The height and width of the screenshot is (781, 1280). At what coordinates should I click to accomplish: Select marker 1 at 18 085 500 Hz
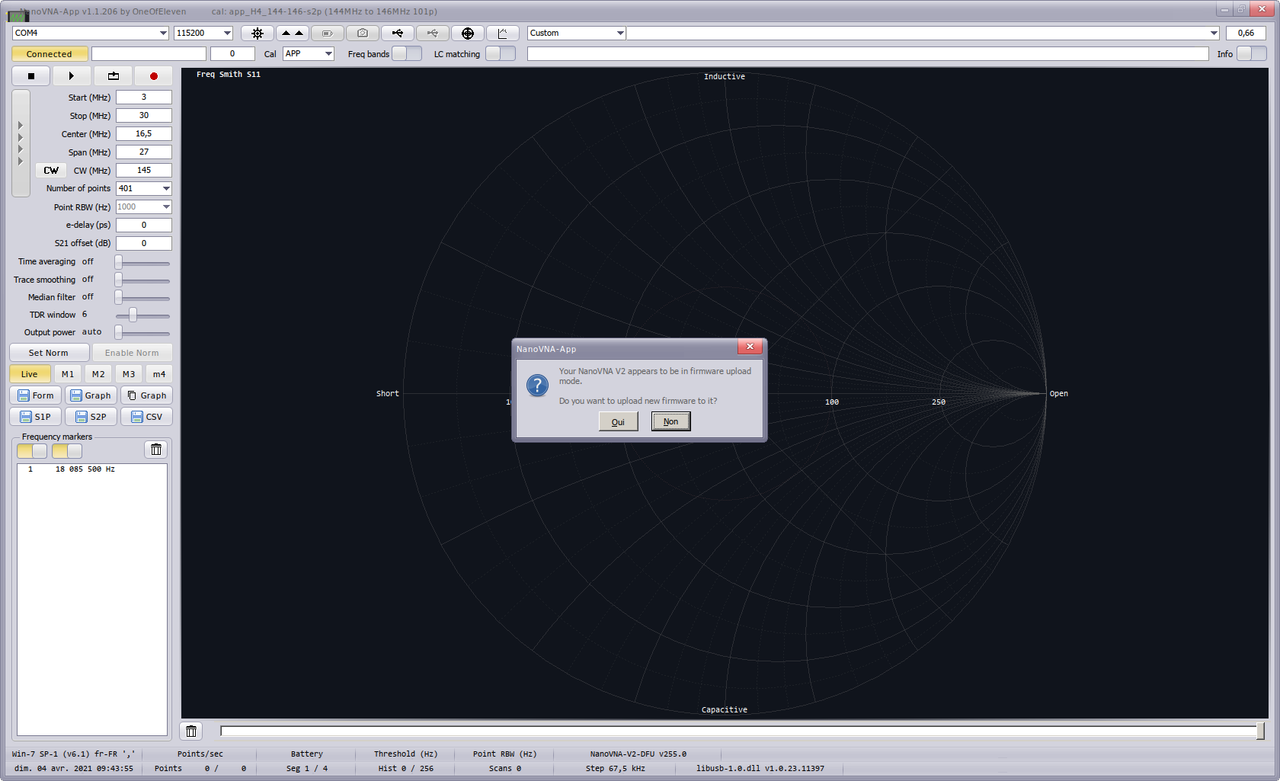(x=92, y=469)
